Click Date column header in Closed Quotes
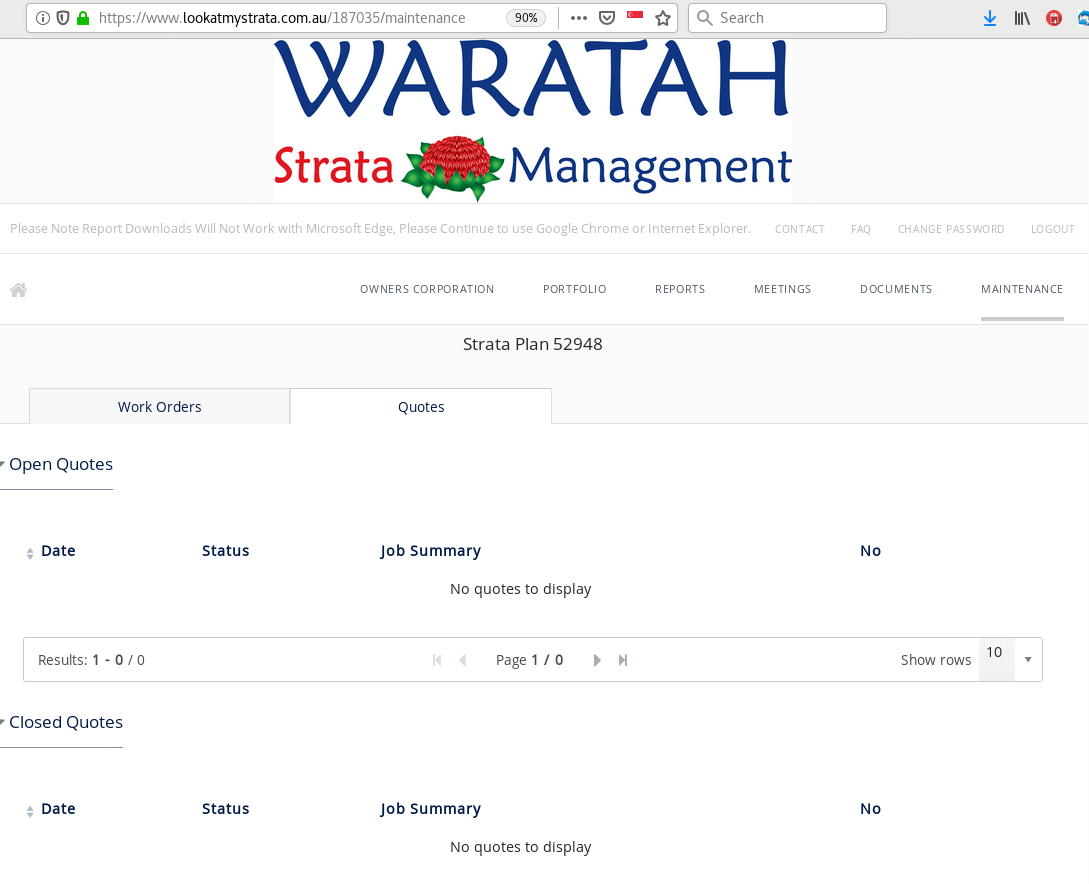This screenshot has width=1089, height=884. click(58, 808)
